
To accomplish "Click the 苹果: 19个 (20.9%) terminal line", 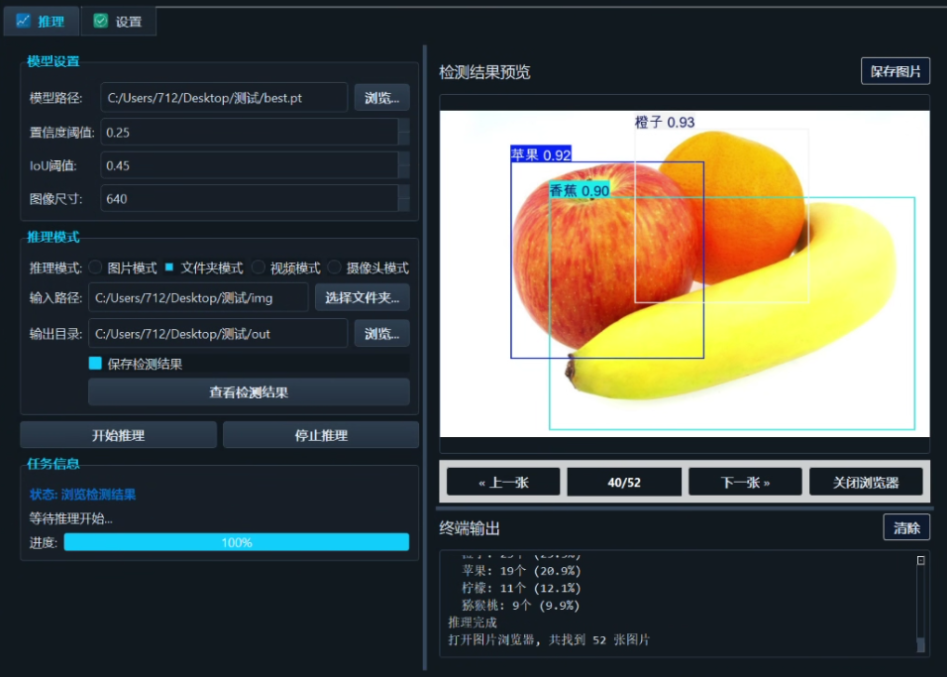I will (521, 571).
